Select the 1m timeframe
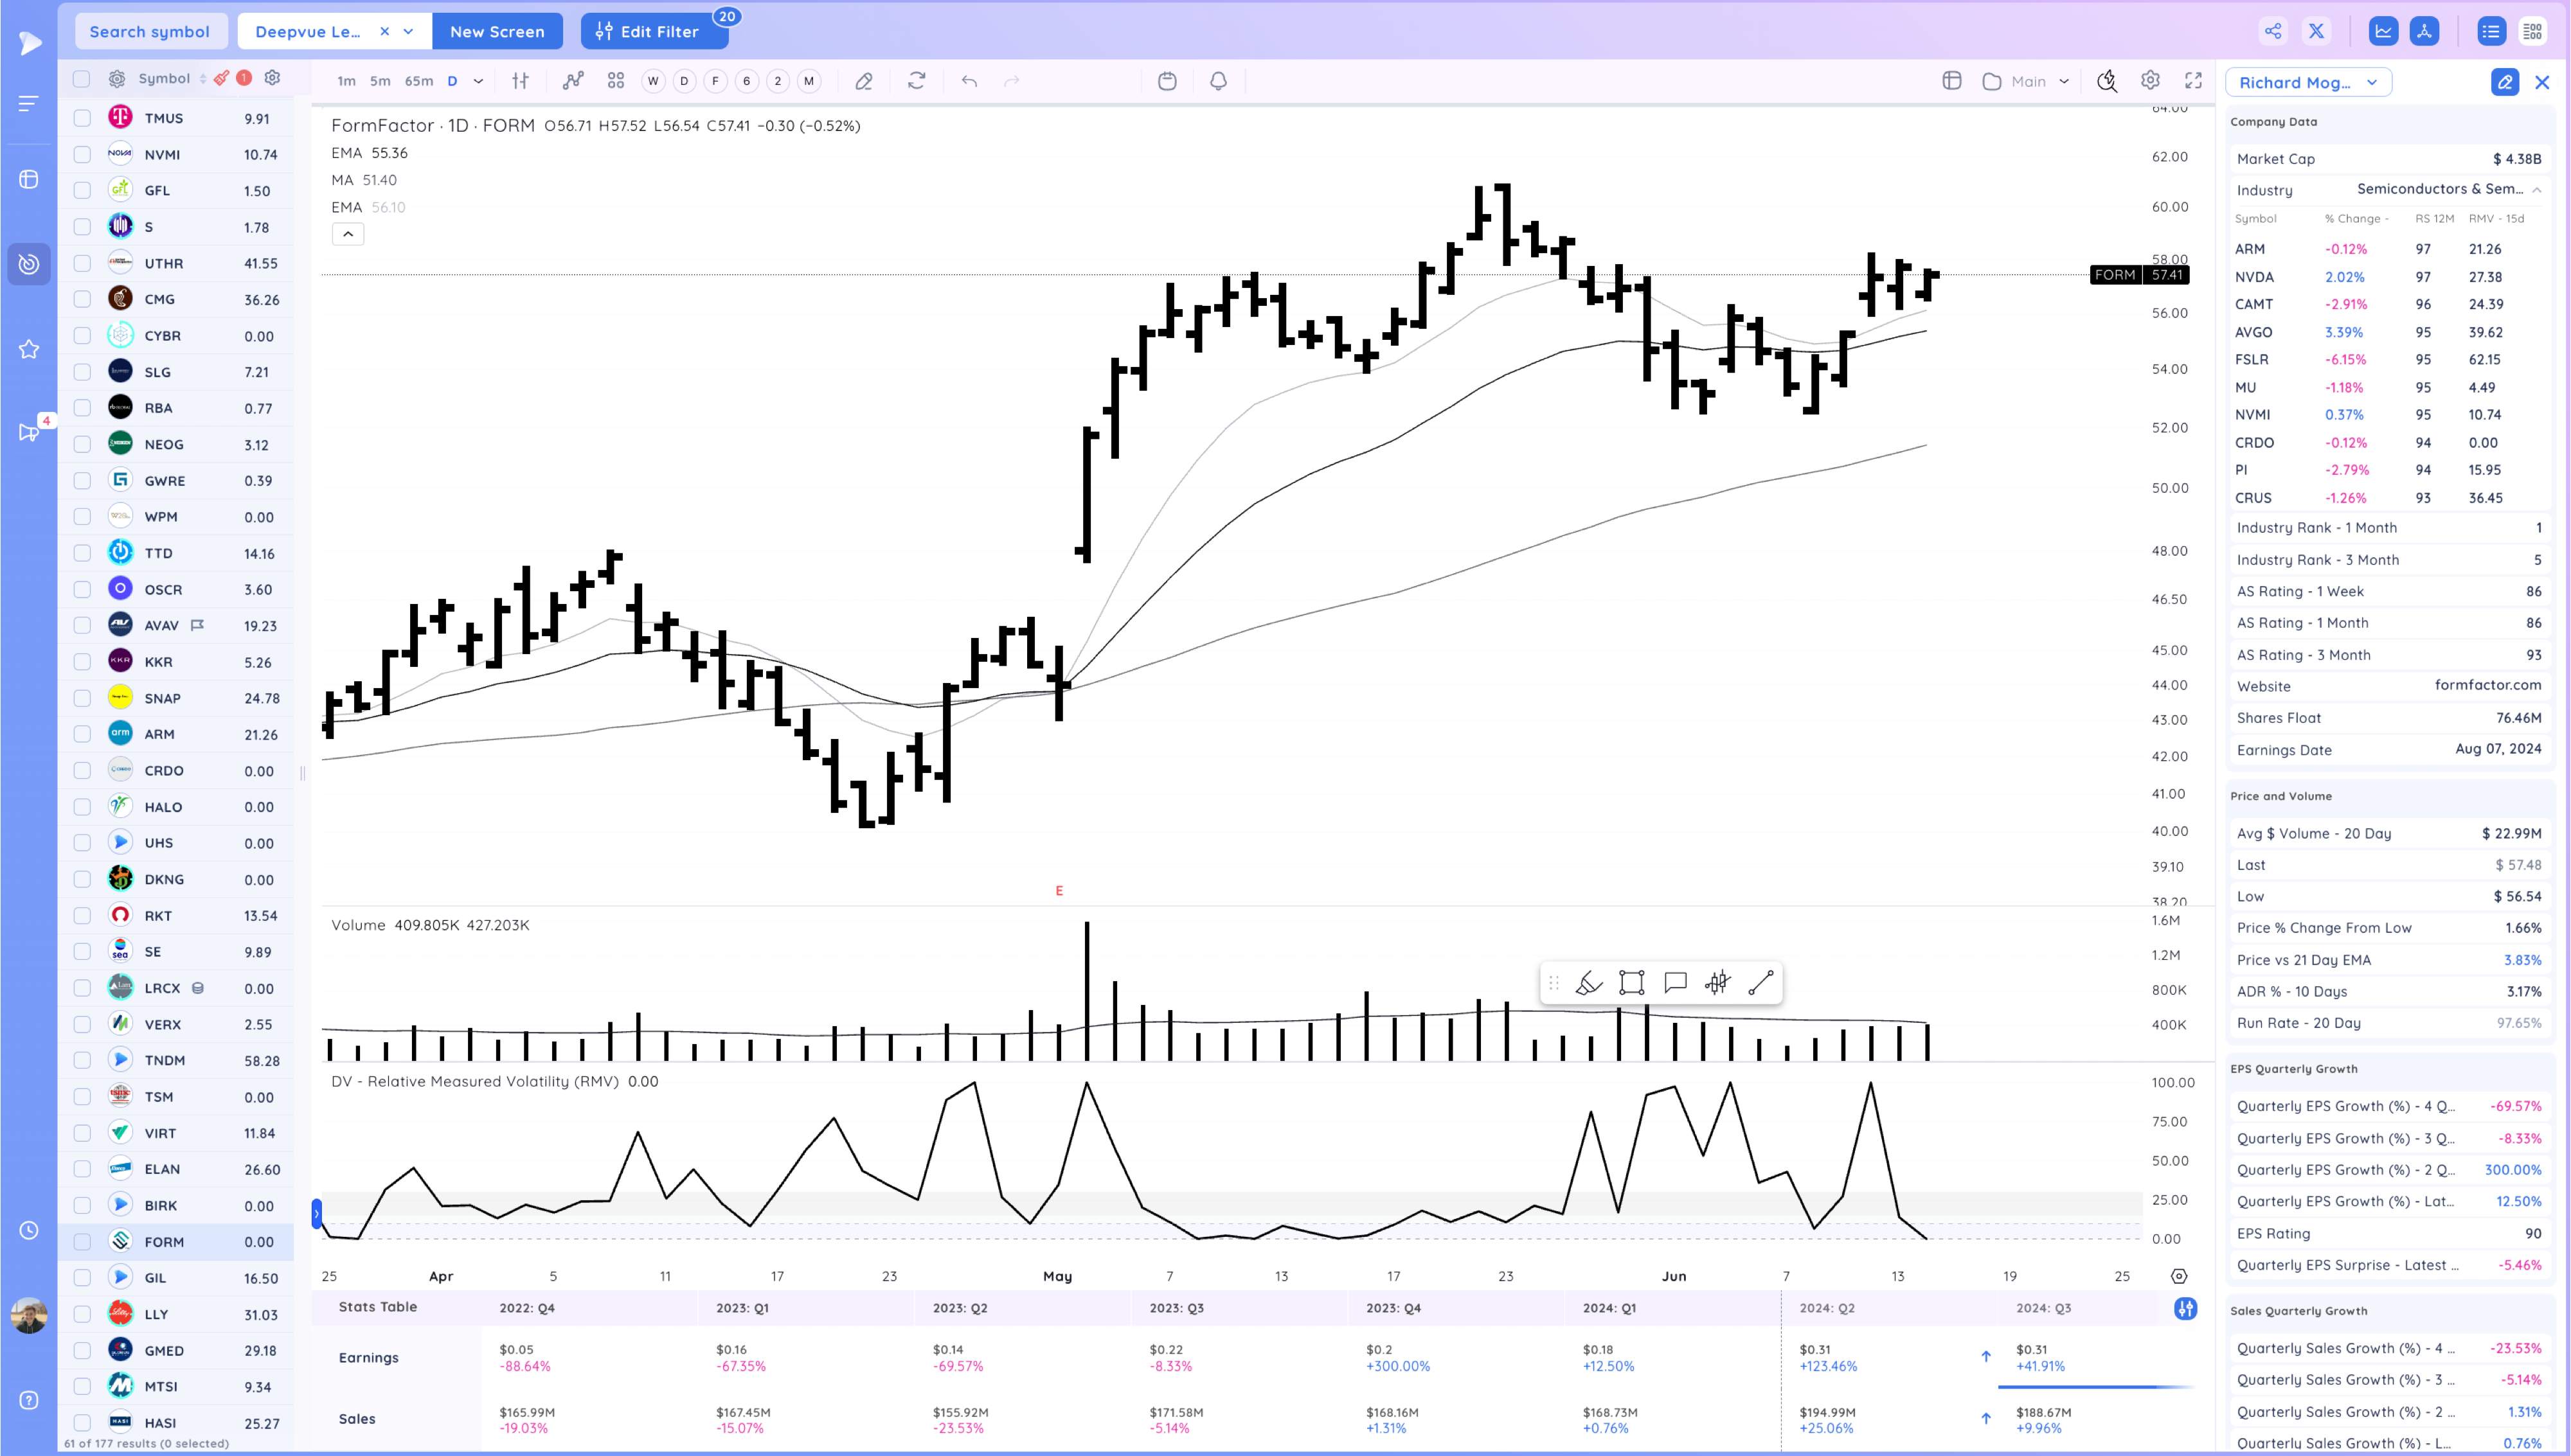The height and width of the screenshot is (1456, 2571). point(346,81)
